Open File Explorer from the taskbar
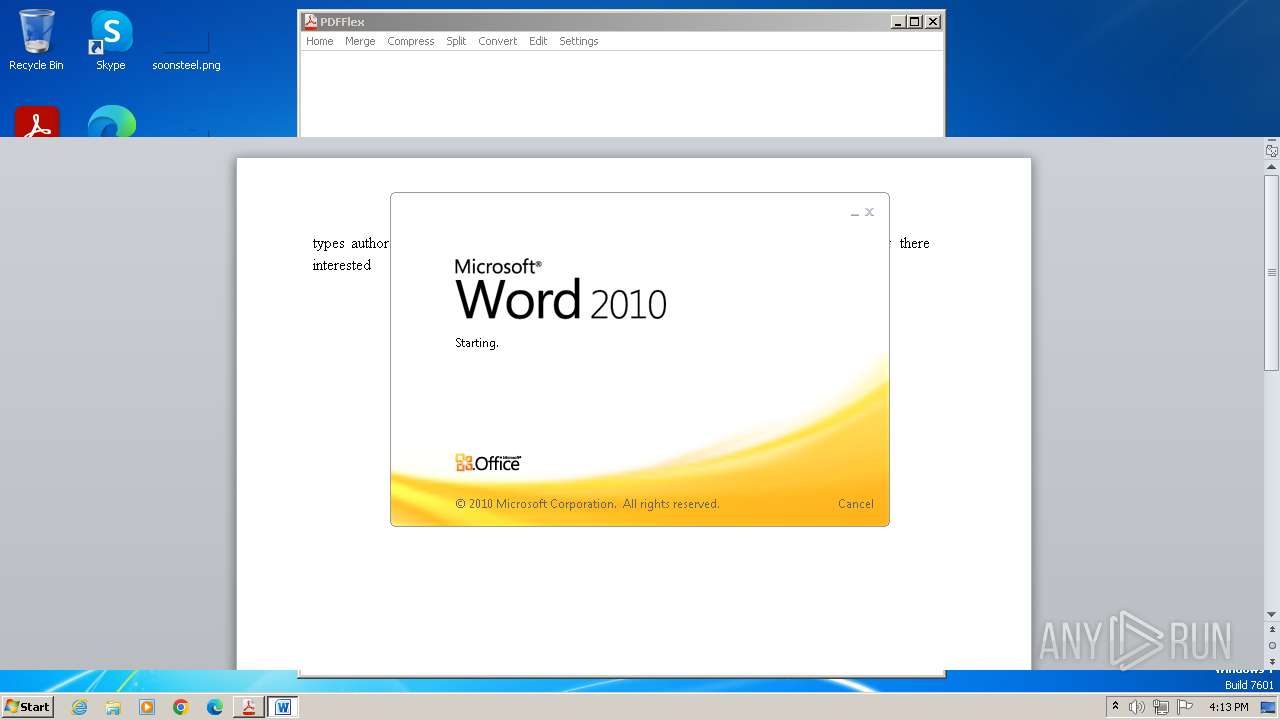The image size is (1280, 720). click(113, 707)
